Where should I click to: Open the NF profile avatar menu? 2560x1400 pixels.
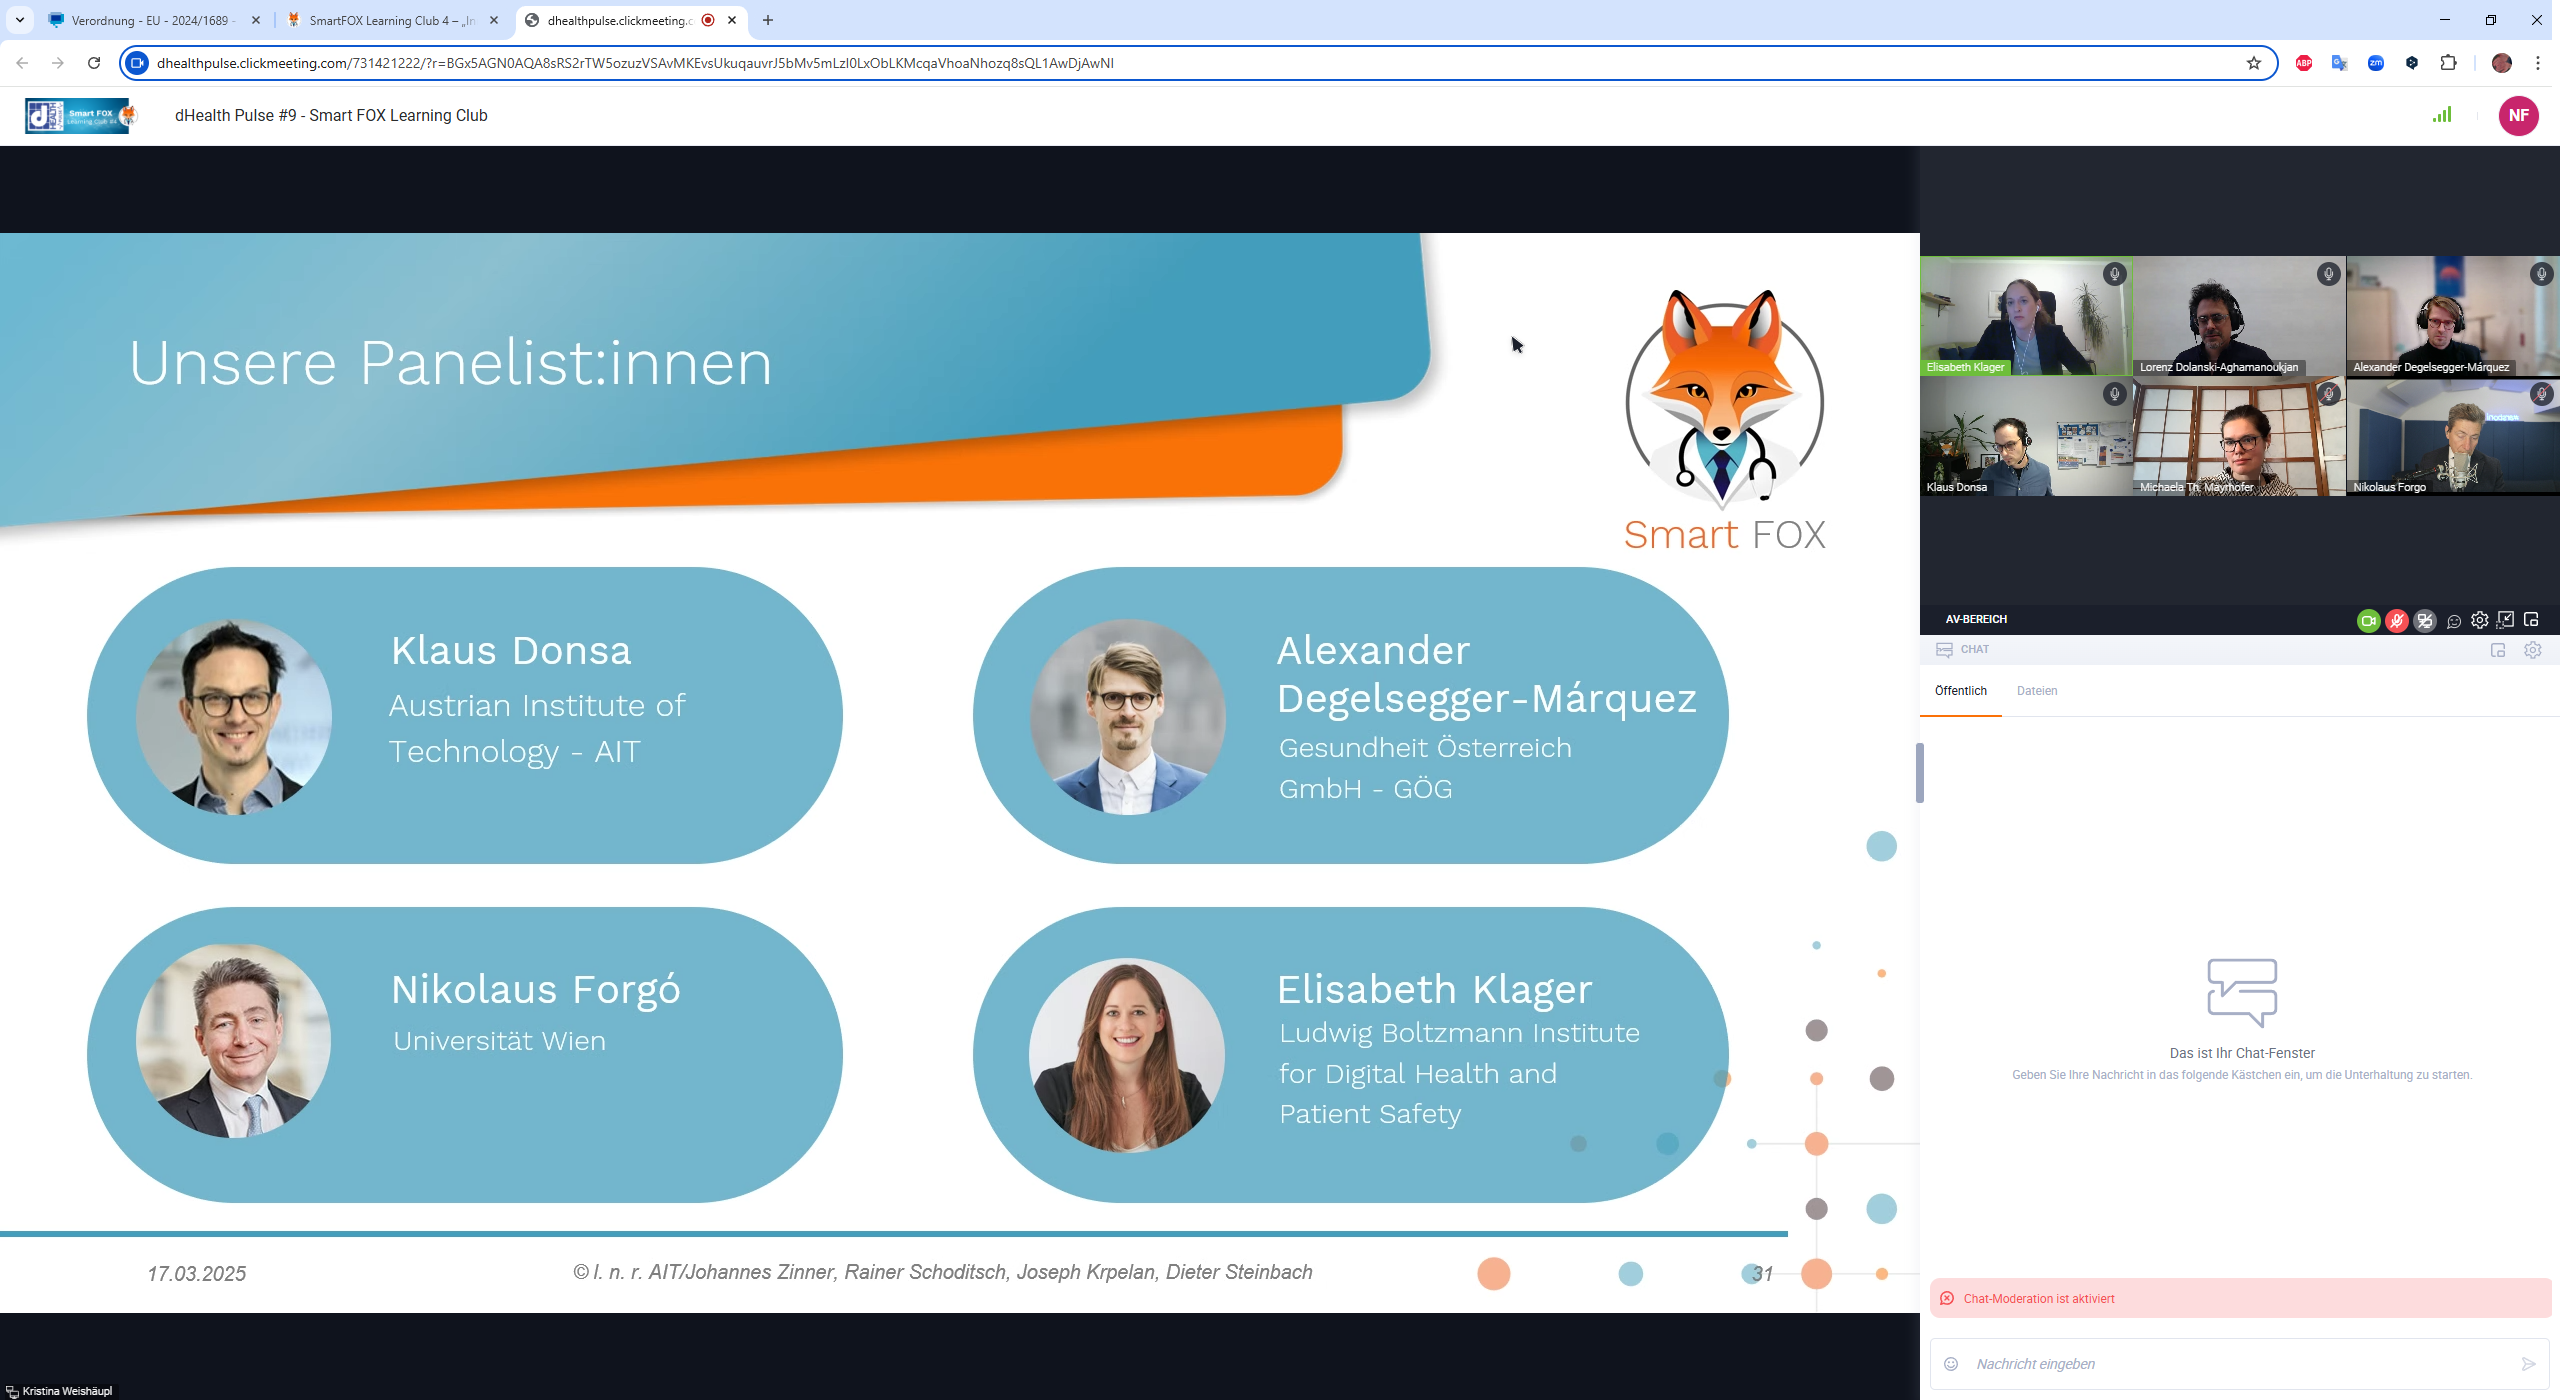click(2518, 115)
